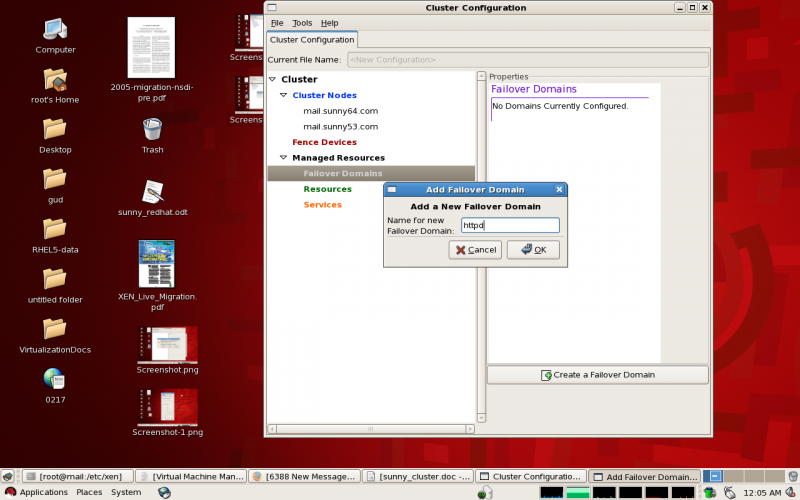Select Services in the tree
Image resolution: width=800 pixels, height=500 pixels.
pos(322,205)
